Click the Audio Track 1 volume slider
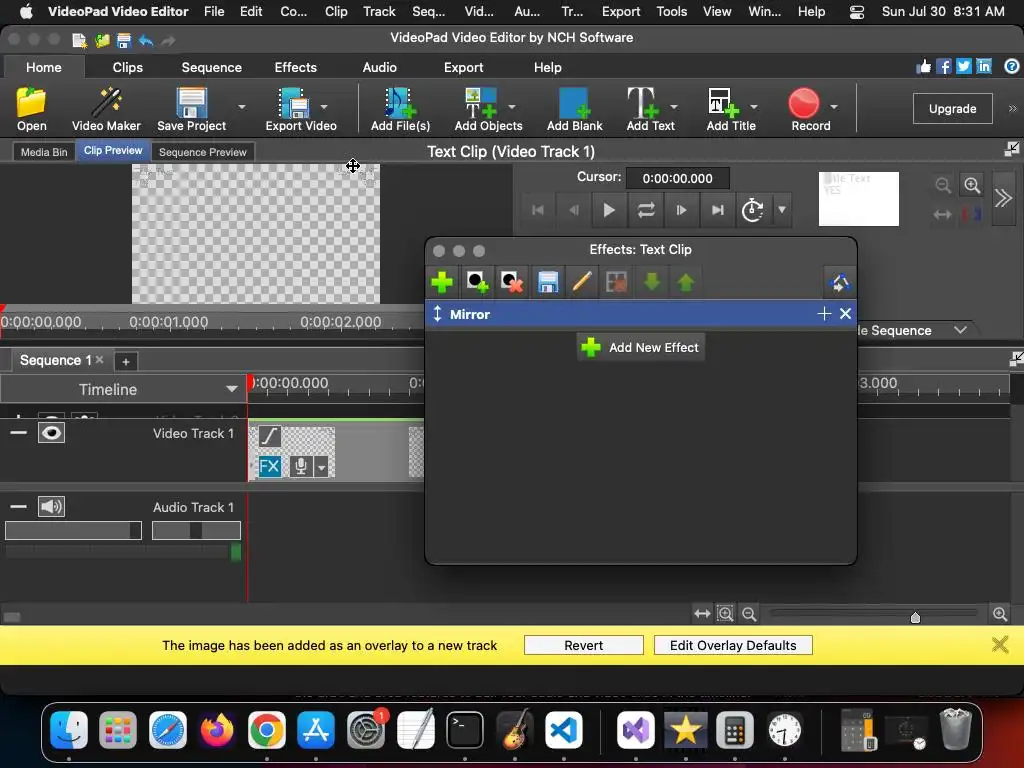Image resolution: width=1024 pixels, height=768 pixels. tap(73, 530)
